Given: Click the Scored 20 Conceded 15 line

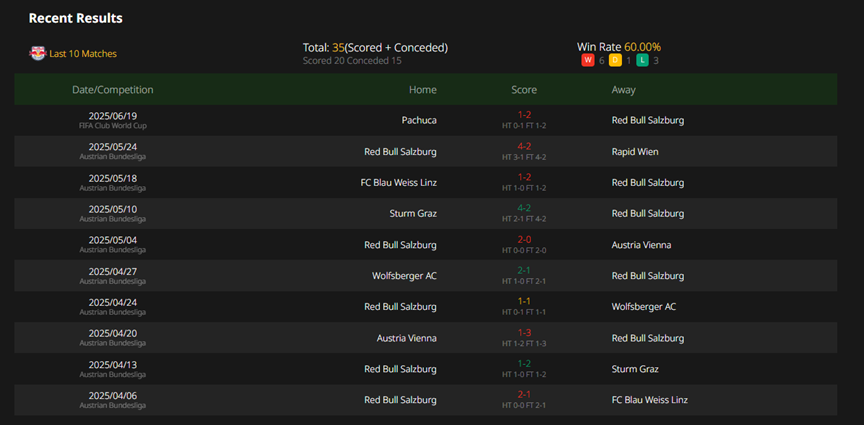Looking at the screenshot, I should click(352, 61).
